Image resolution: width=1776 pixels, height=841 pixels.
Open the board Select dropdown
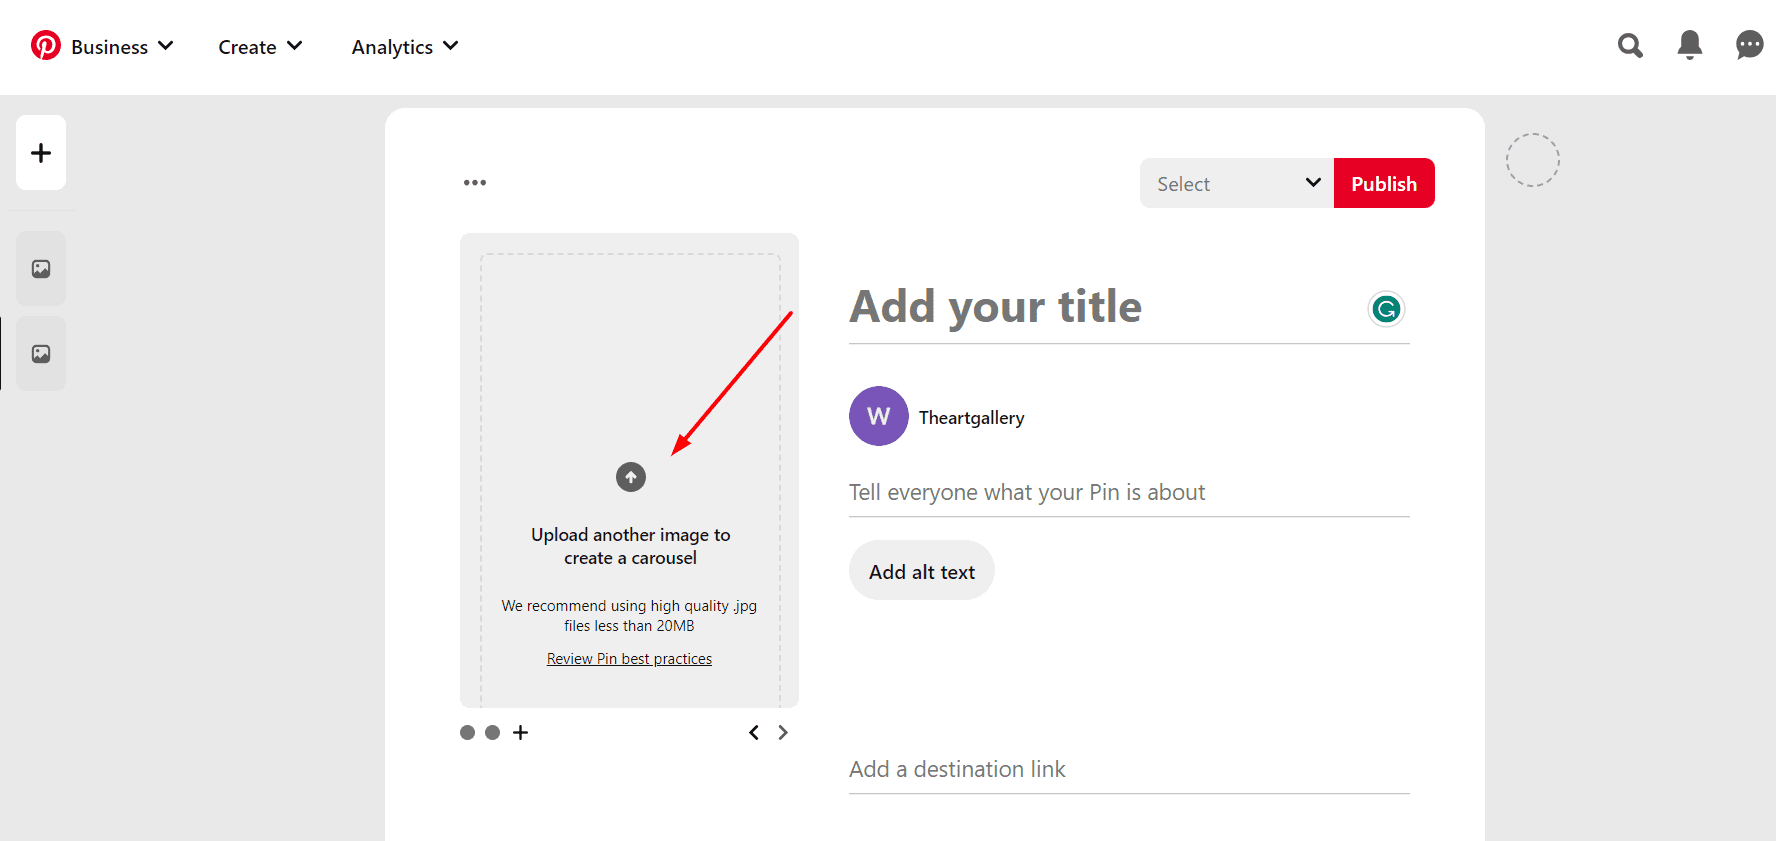tap(1236, 184)
